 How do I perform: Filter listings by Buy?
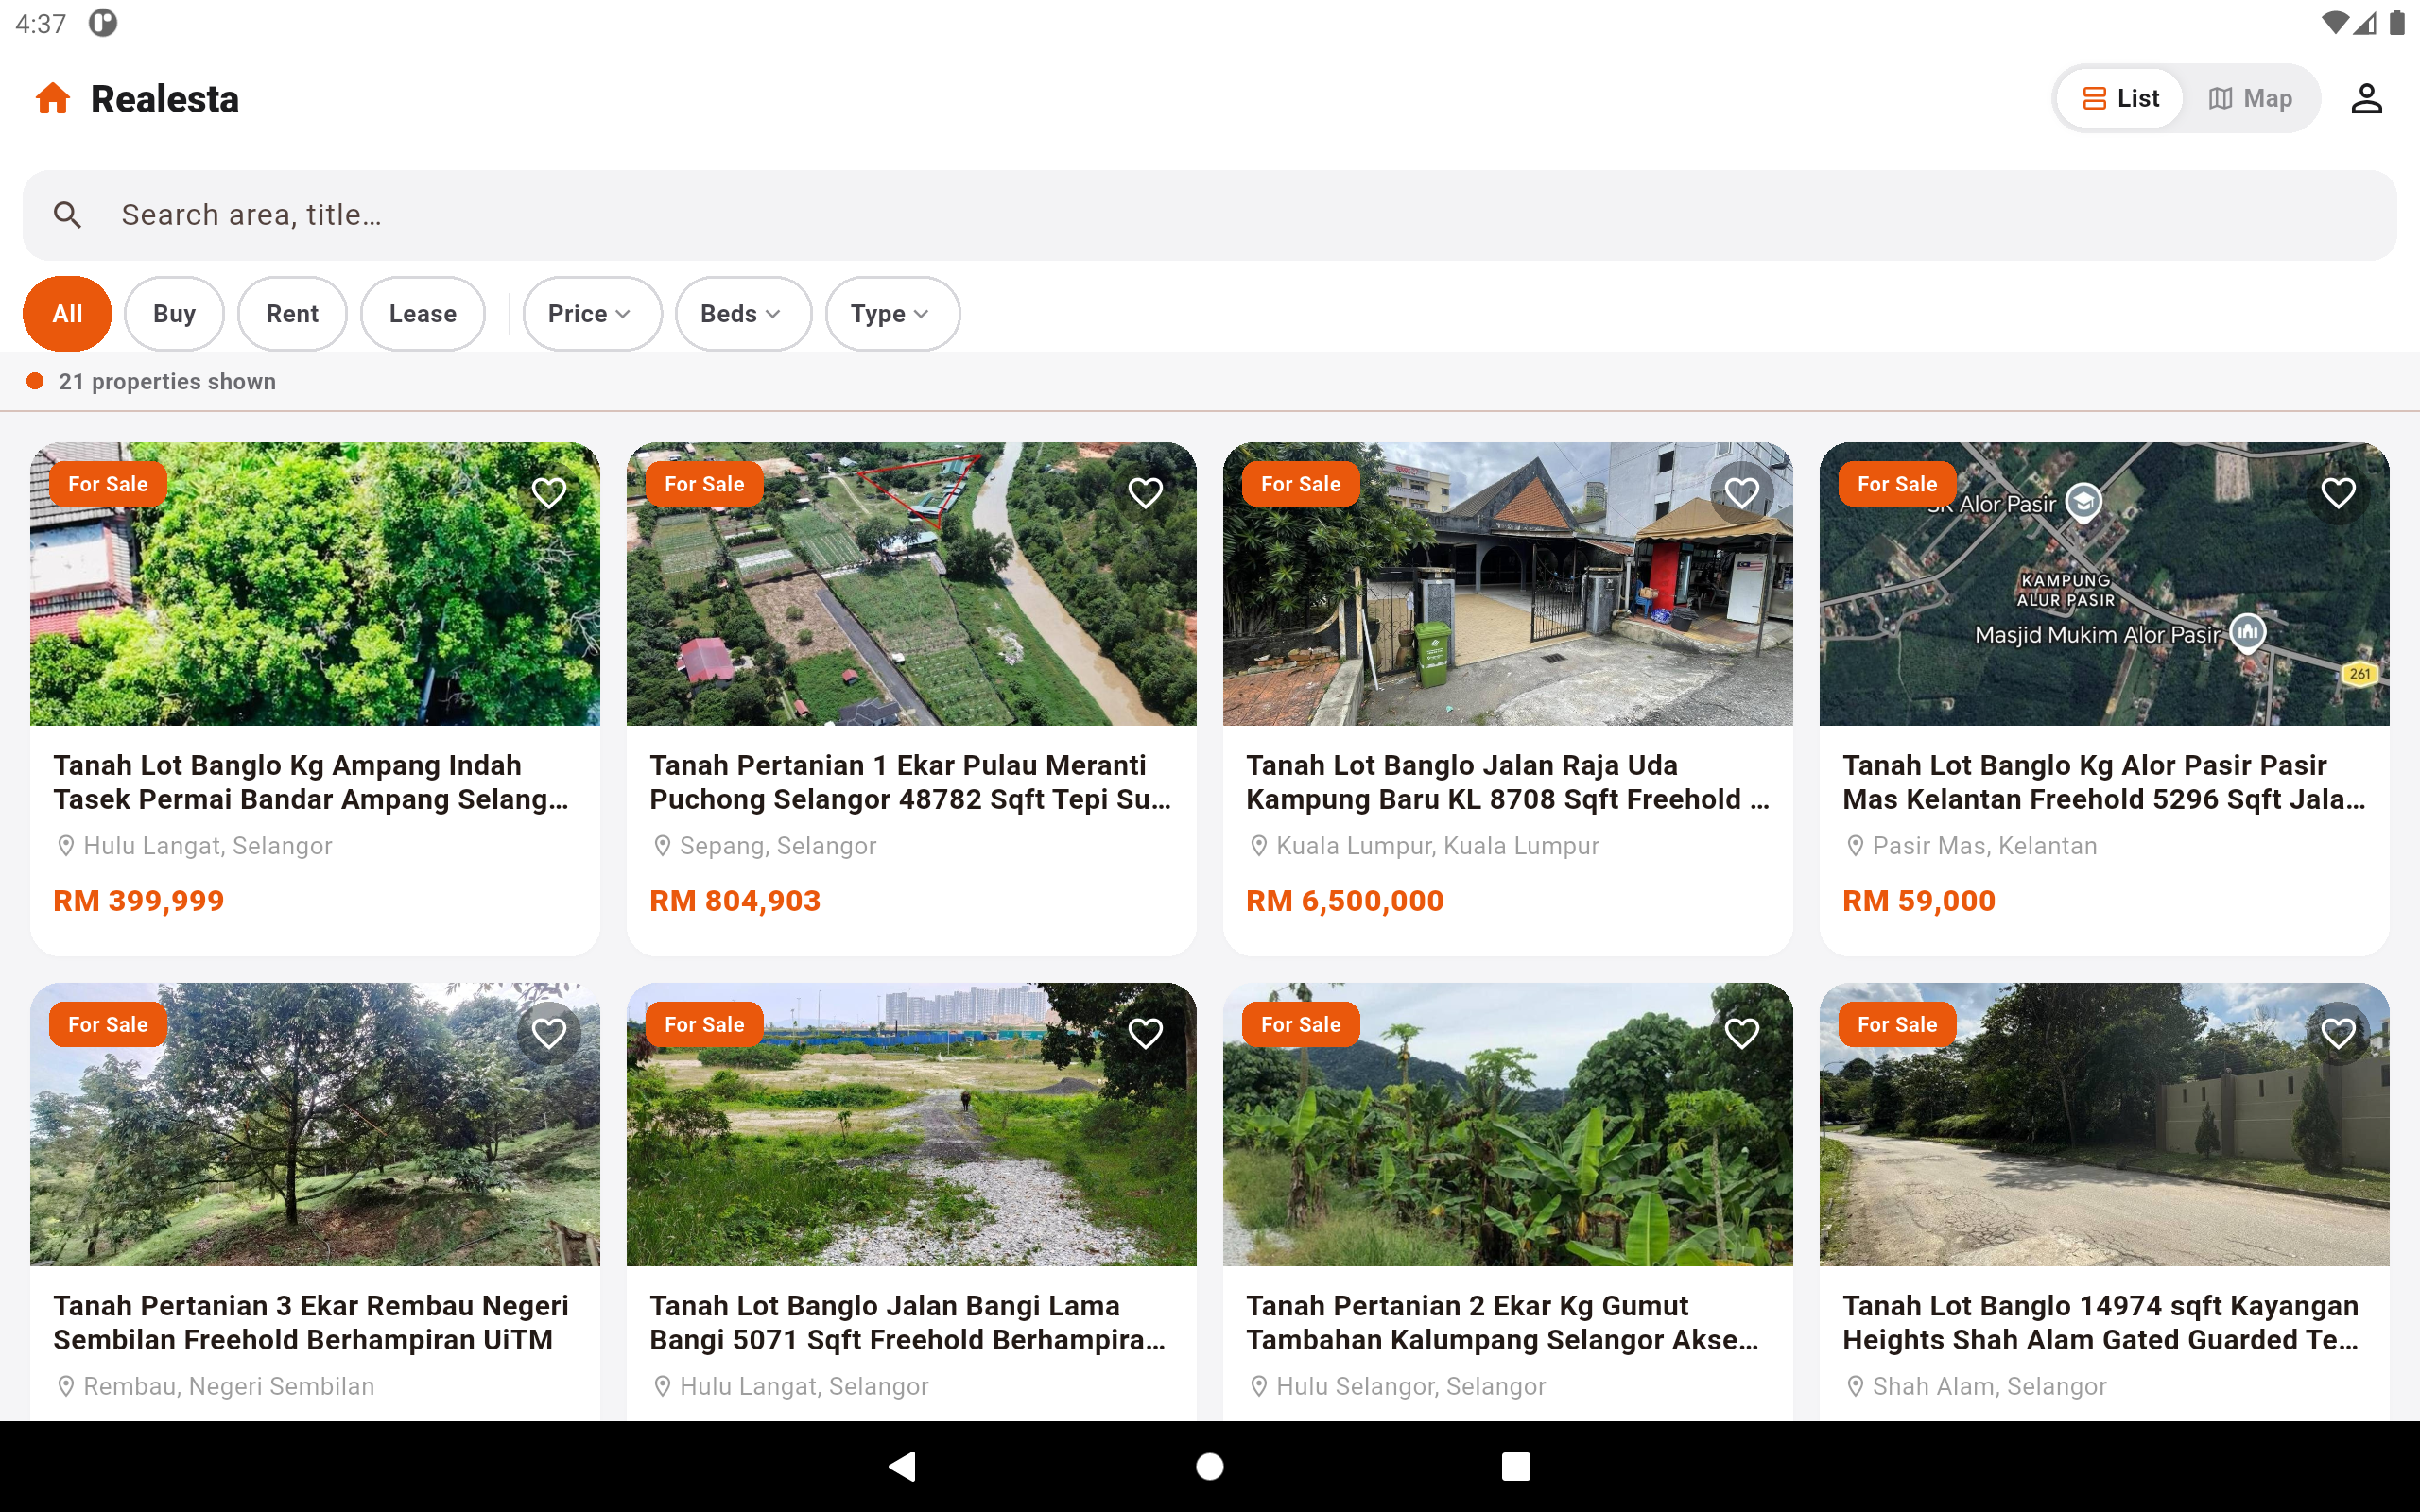coord(174,314)
